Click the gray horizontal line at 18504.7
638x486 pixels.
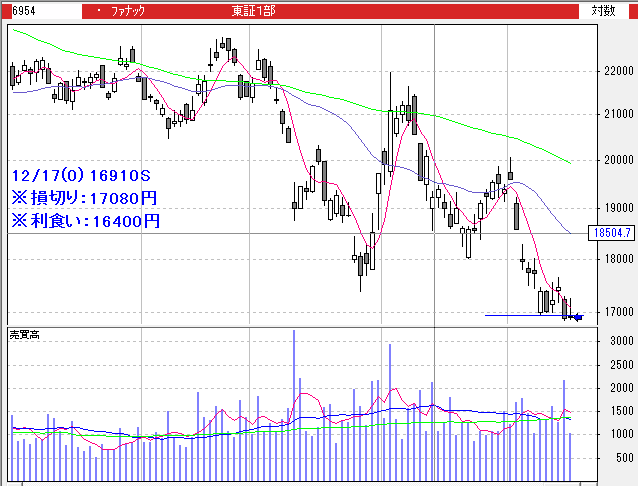click(x=300, y=233)
